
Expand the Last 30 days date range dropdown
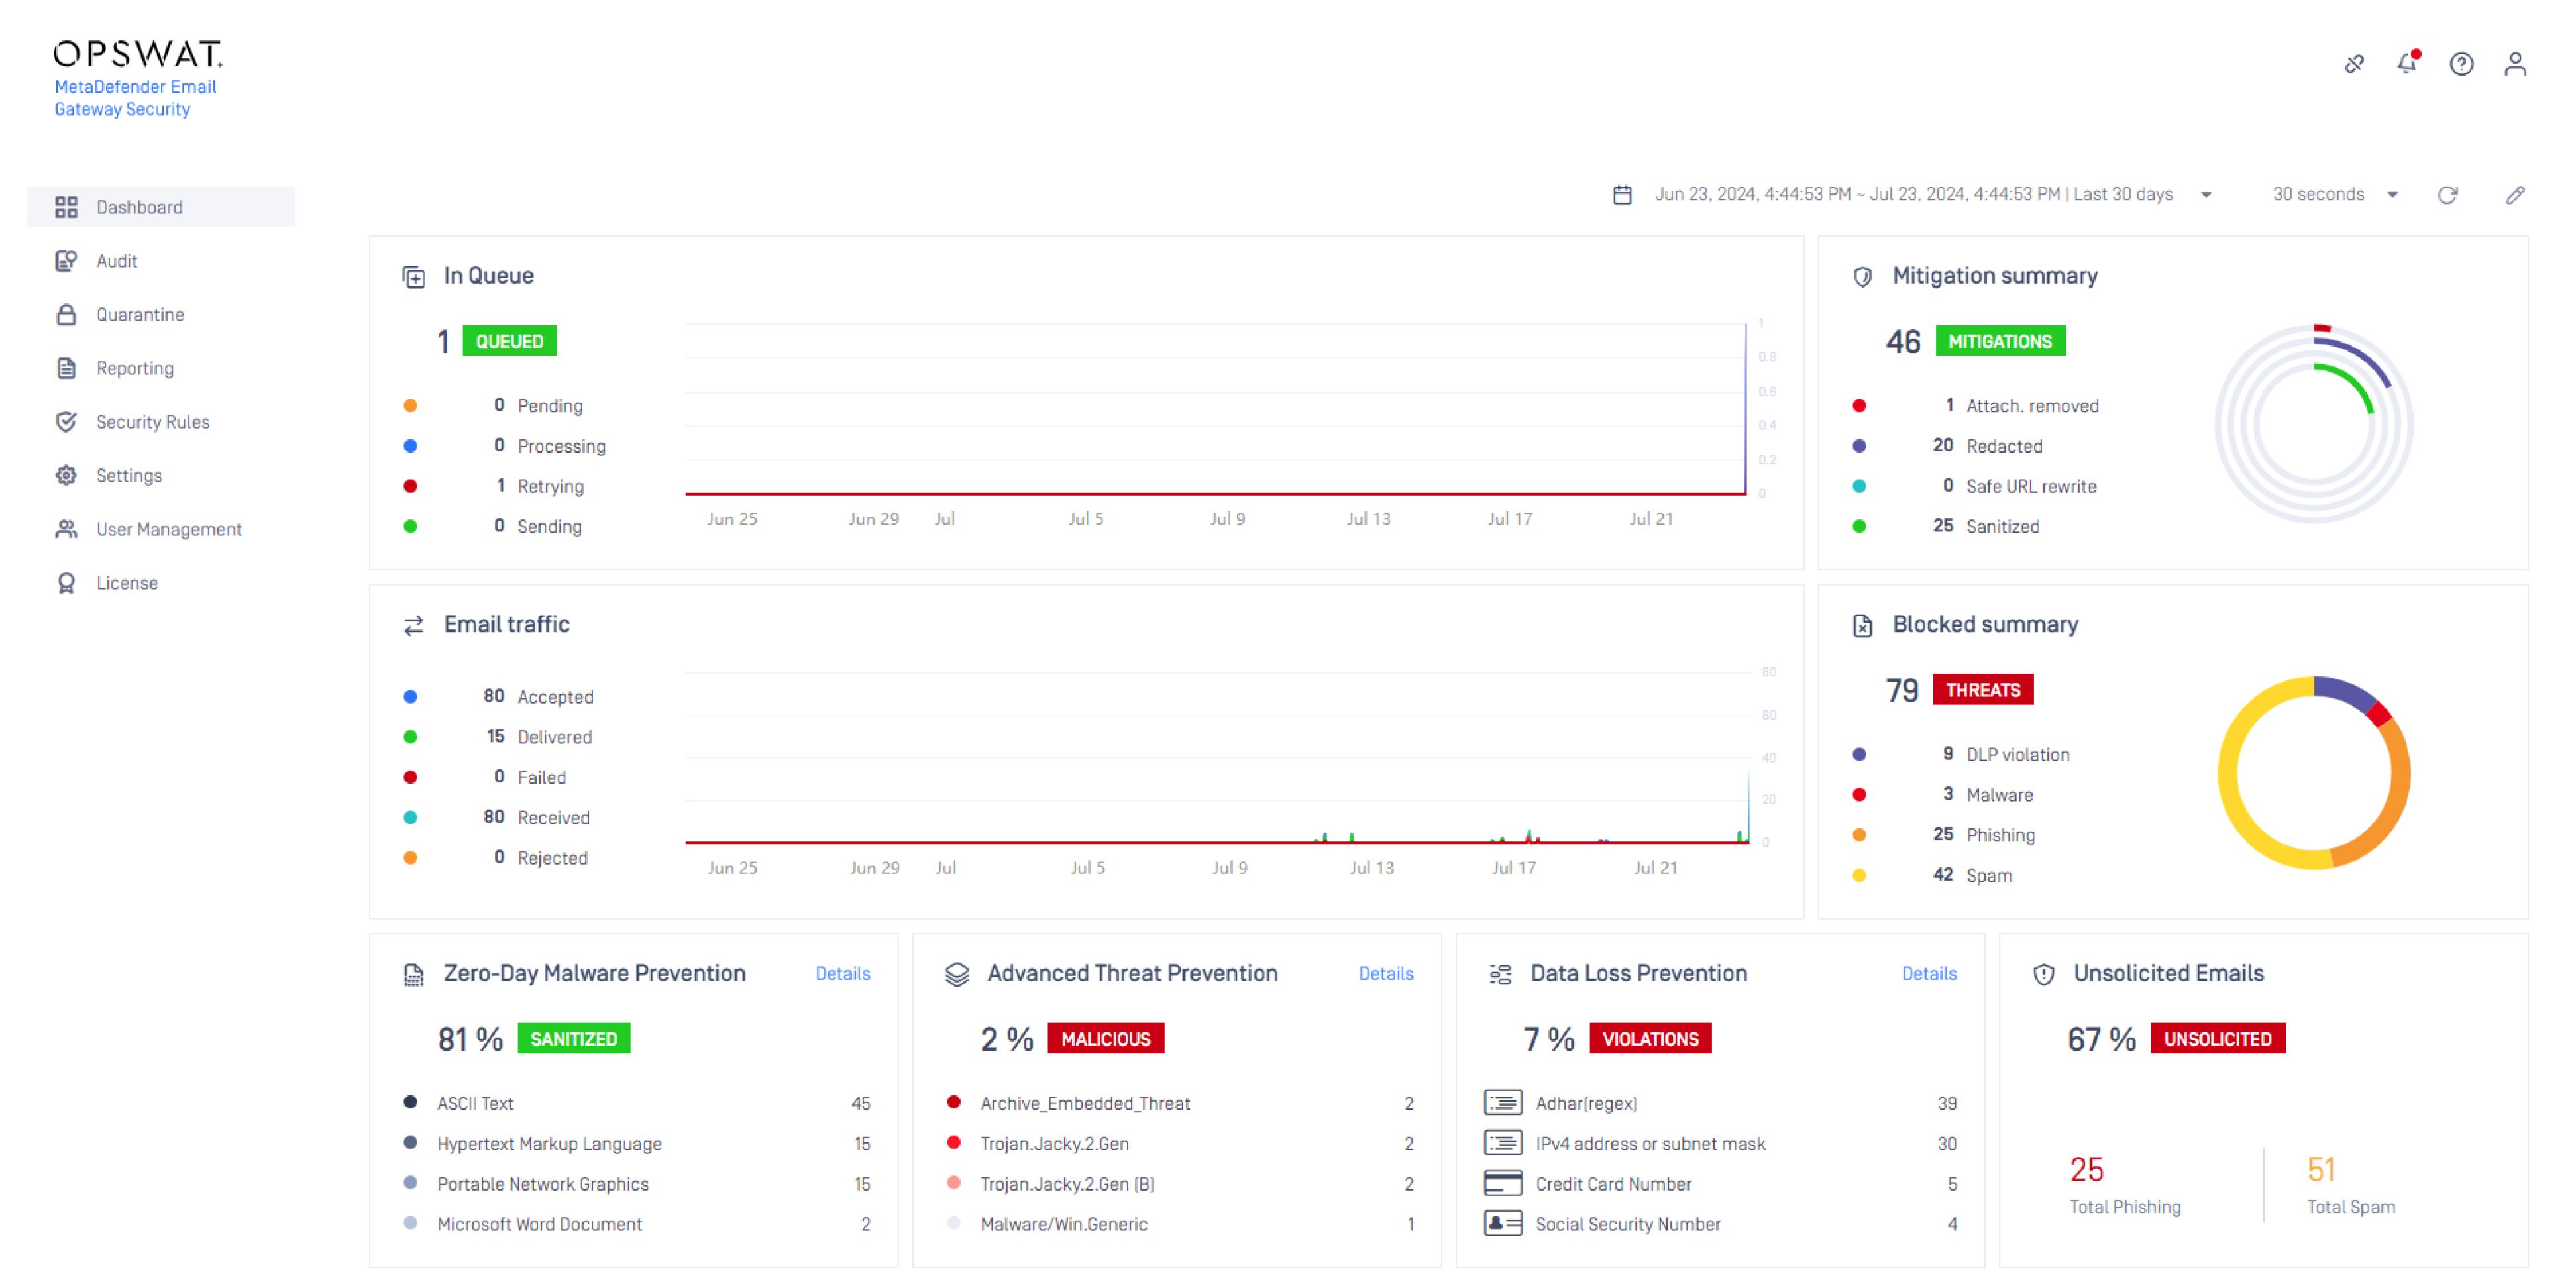tap(2206, 195)
